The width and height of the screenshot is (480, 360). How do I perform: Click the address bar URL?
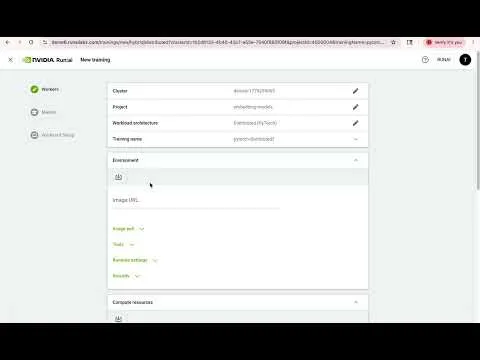coord(218,42)
